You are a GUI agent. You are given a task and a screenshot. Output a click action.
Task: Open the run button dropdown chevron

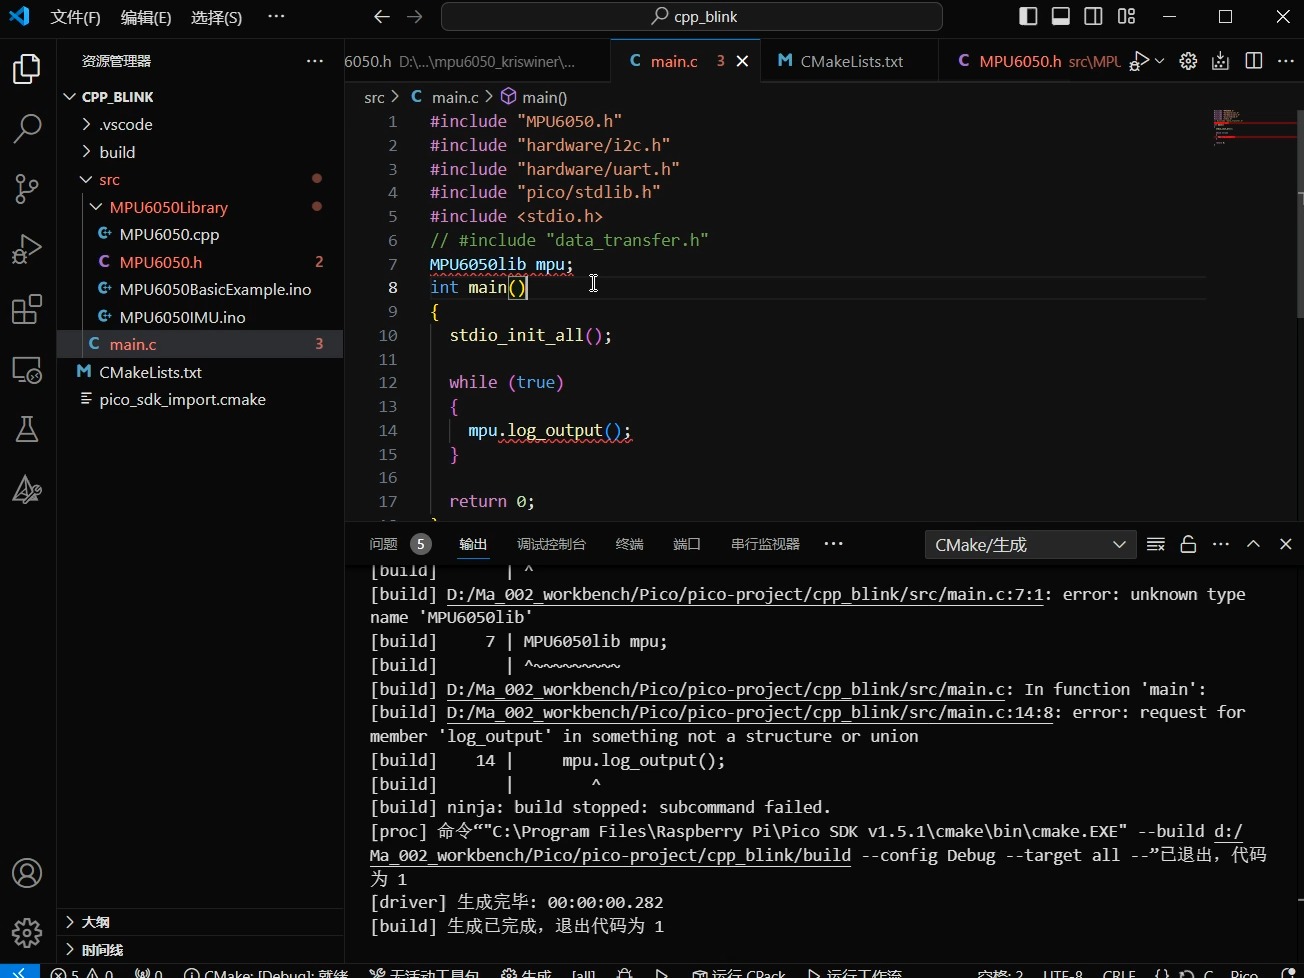coord(1160,61)
